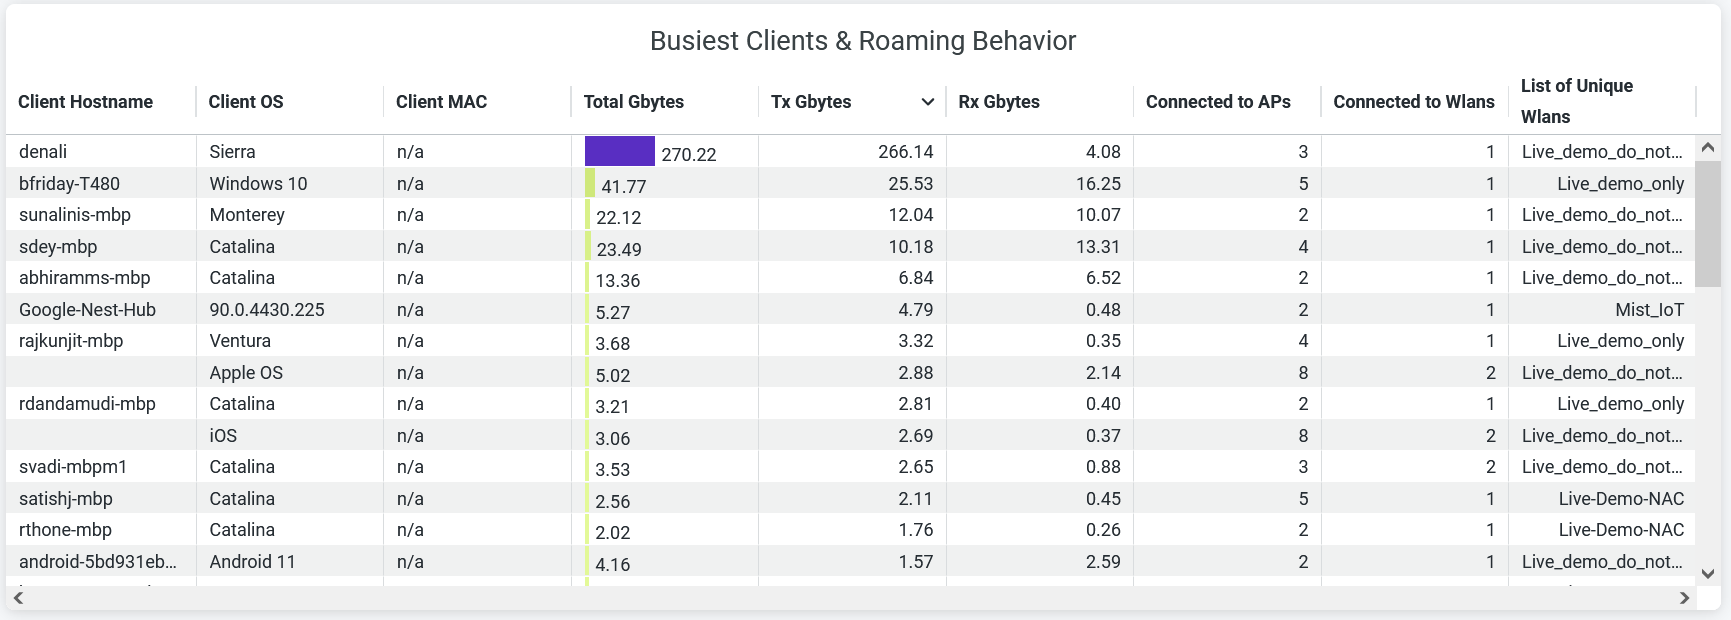Viewport: 1731px width, 620px height.
Task: Select the List of Unique Wlans header
Action: point(1576,101)
